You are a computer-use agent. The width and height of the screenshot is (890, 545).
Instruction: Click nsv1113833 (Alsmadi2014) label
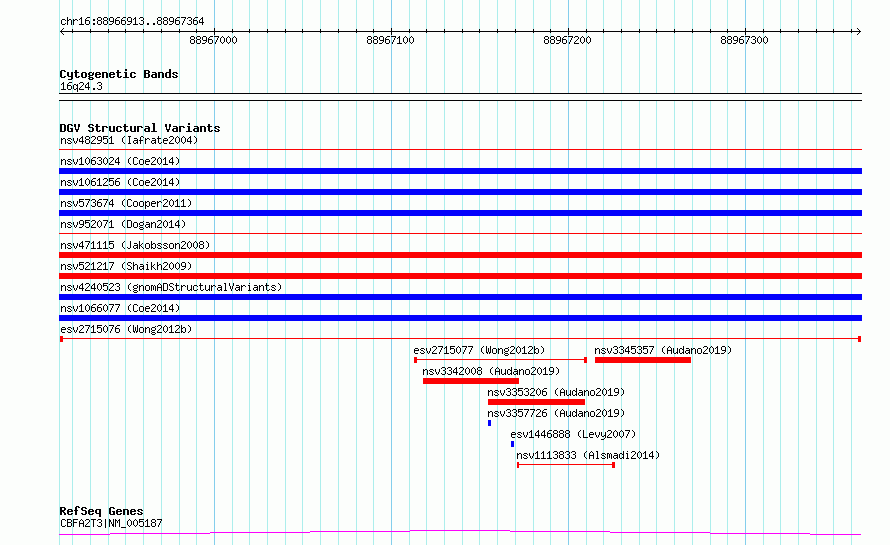pyautogui.click(x=588, y=455)
